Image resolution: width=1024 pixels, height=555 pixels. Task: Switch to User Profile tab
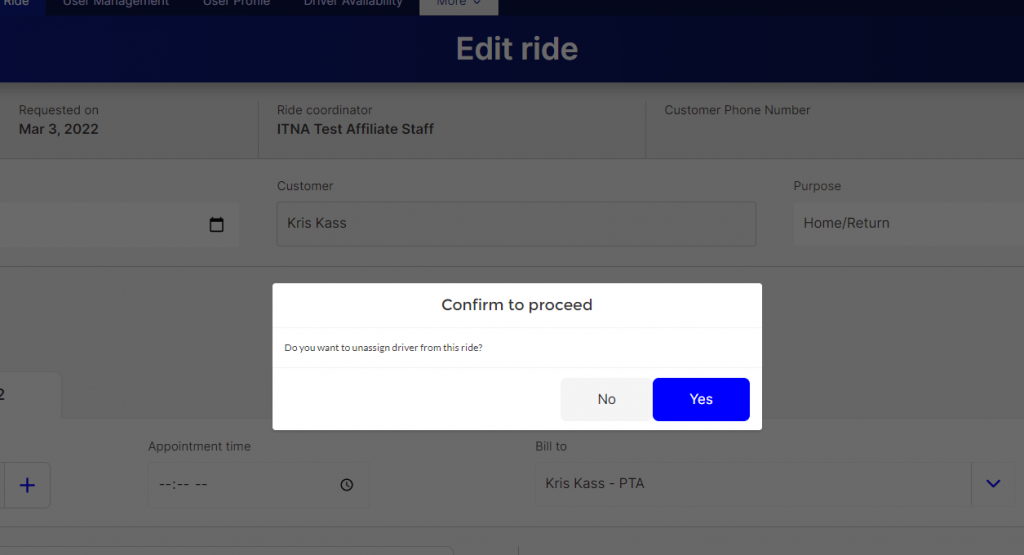coord(236,3)
